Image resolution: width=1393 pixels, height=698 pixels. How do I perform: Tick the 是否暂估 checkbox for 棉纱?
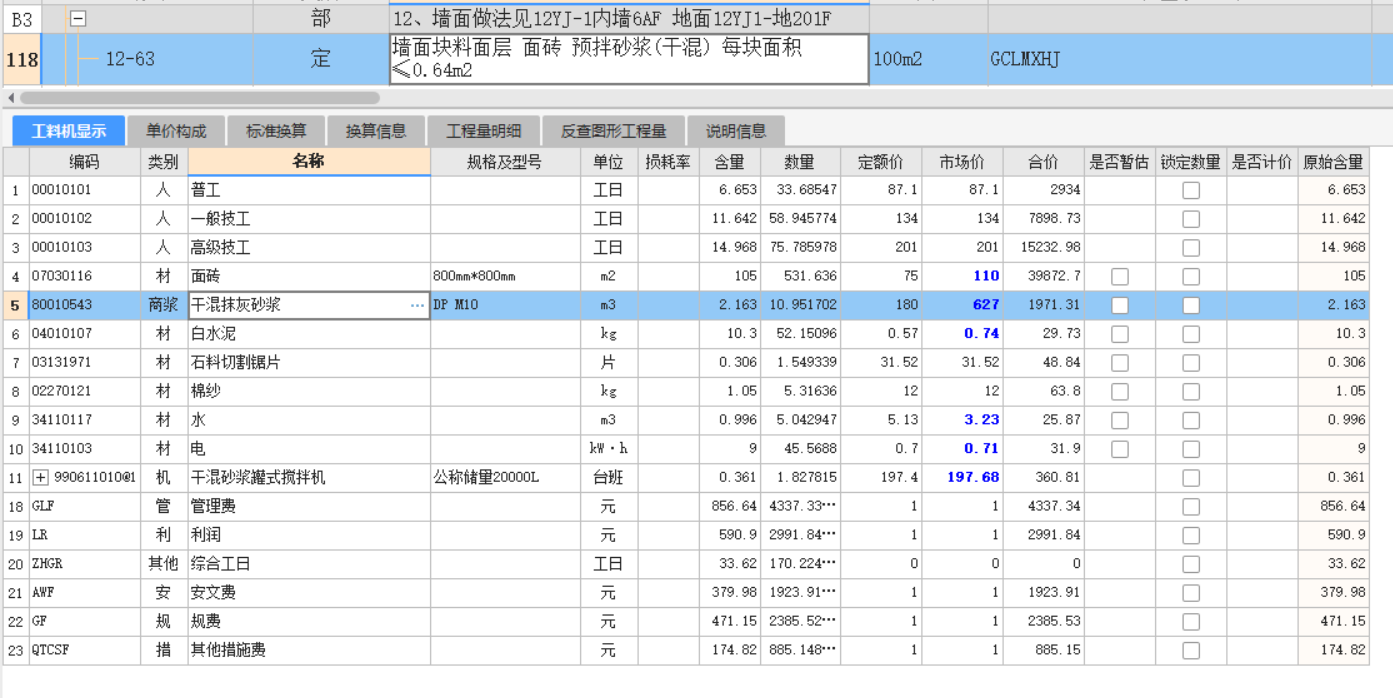click(1120, 392)
